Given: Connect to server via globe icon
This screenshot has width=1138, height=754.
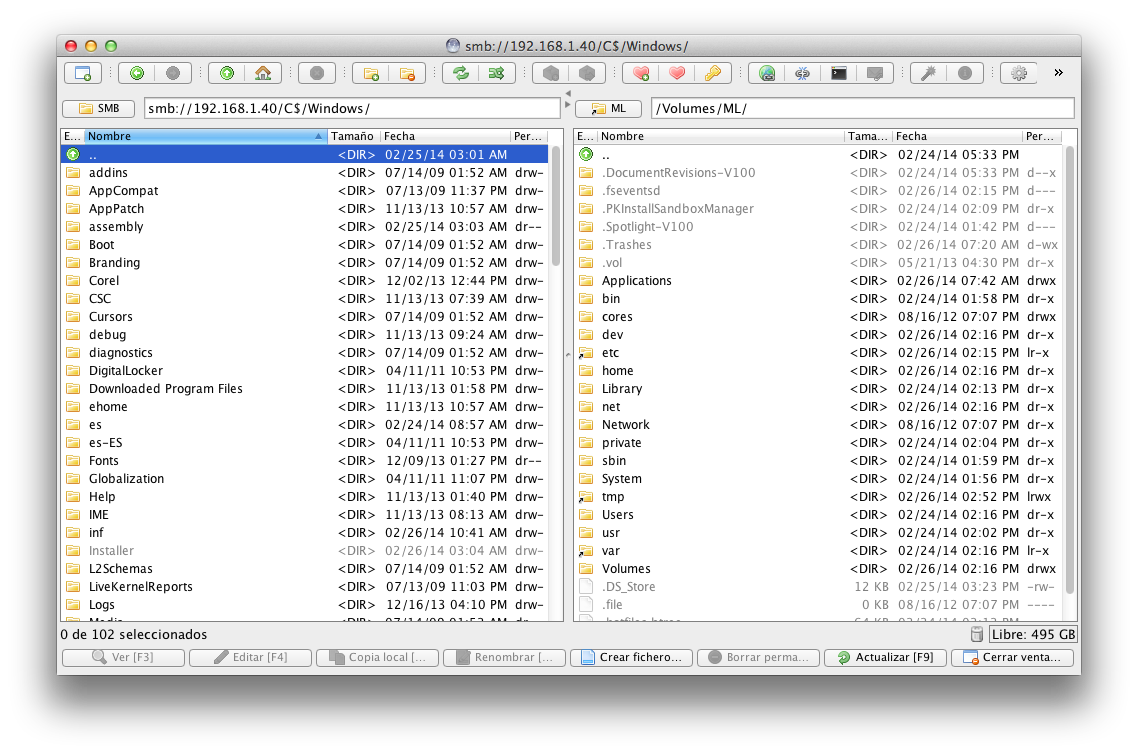Looking at the screenshot, I should point(767,73).
